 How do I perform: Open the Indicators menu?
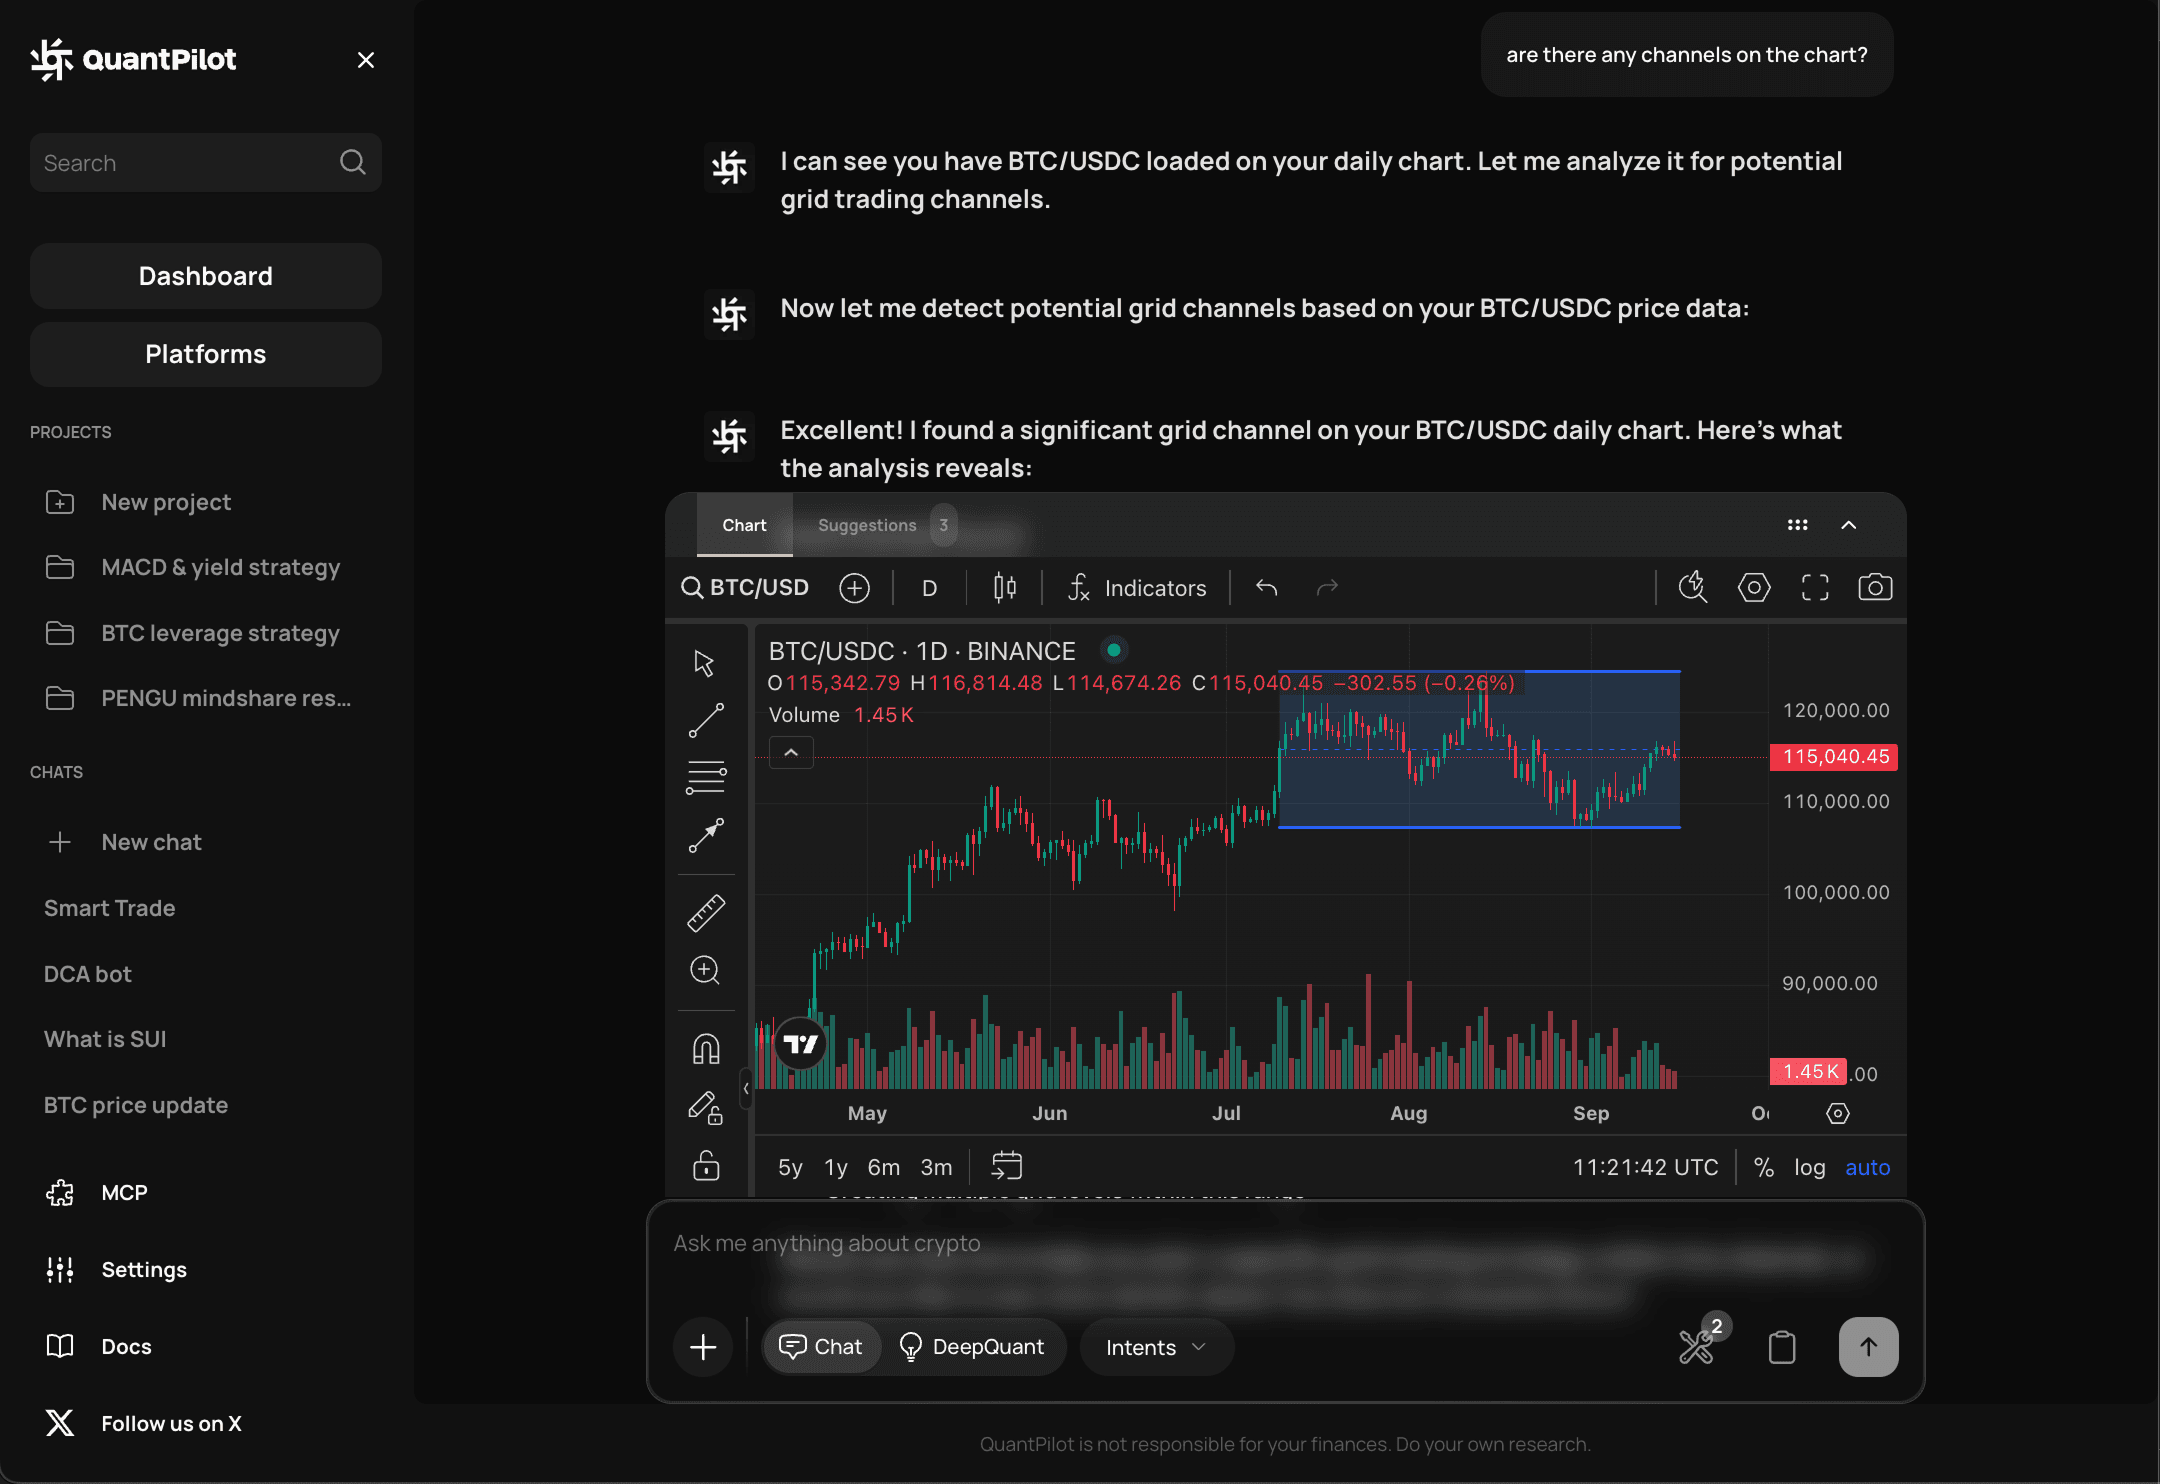click(1137, 588)
